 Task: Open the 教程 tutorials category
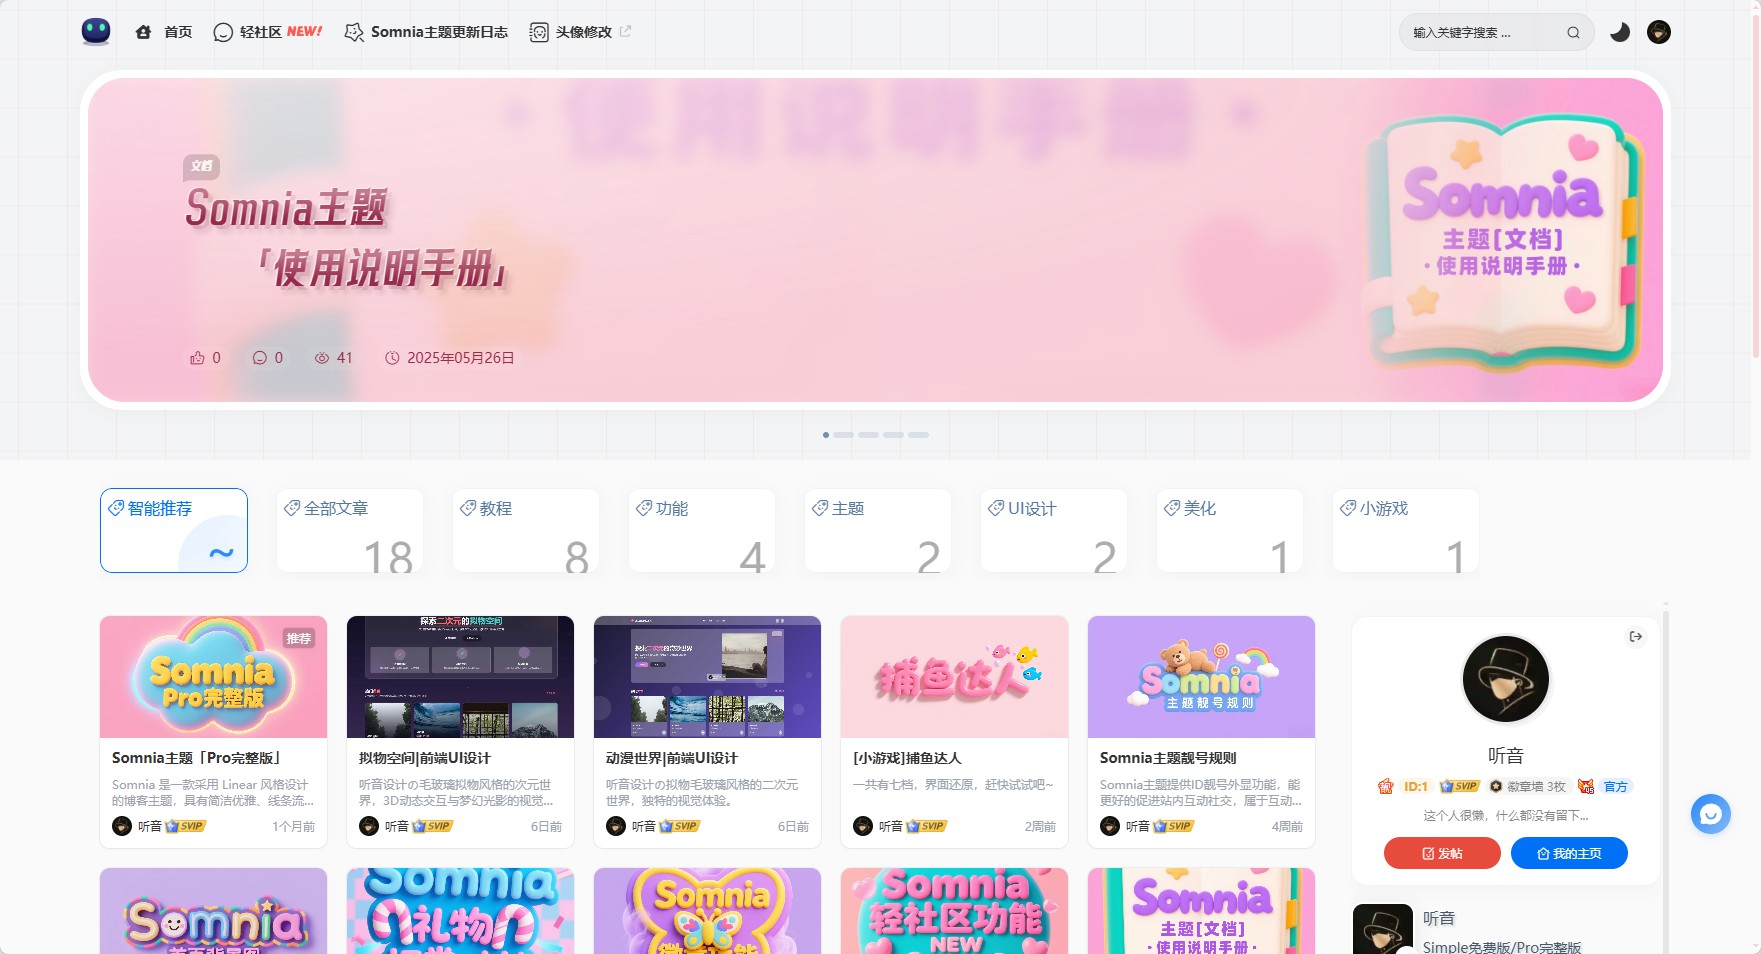[525, 530]
